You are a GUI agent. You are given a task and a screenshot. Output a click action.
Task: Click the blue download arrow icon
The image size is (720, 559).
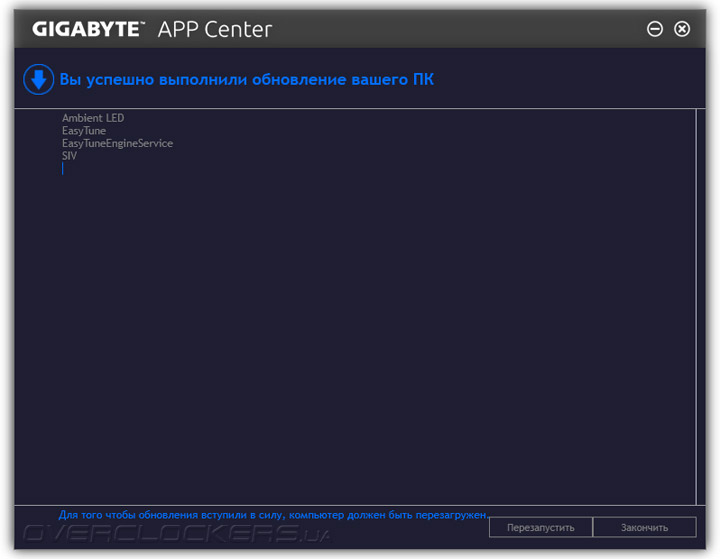click(x=39, y=79)
